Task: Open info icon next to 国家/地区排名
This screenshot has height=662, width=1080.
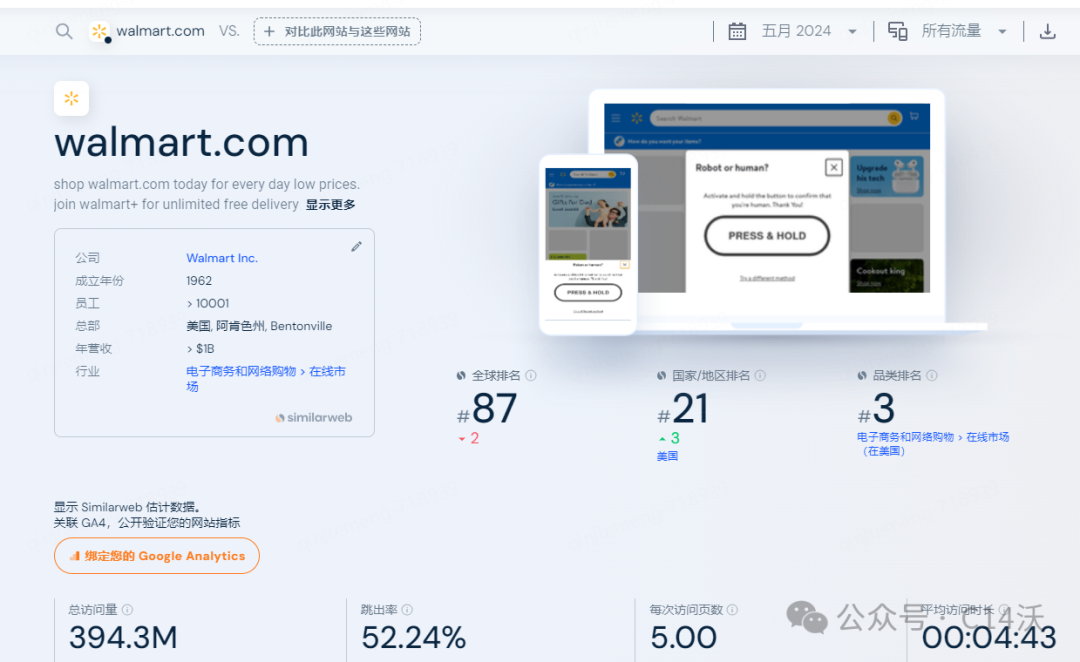Action: pos(760,375)
